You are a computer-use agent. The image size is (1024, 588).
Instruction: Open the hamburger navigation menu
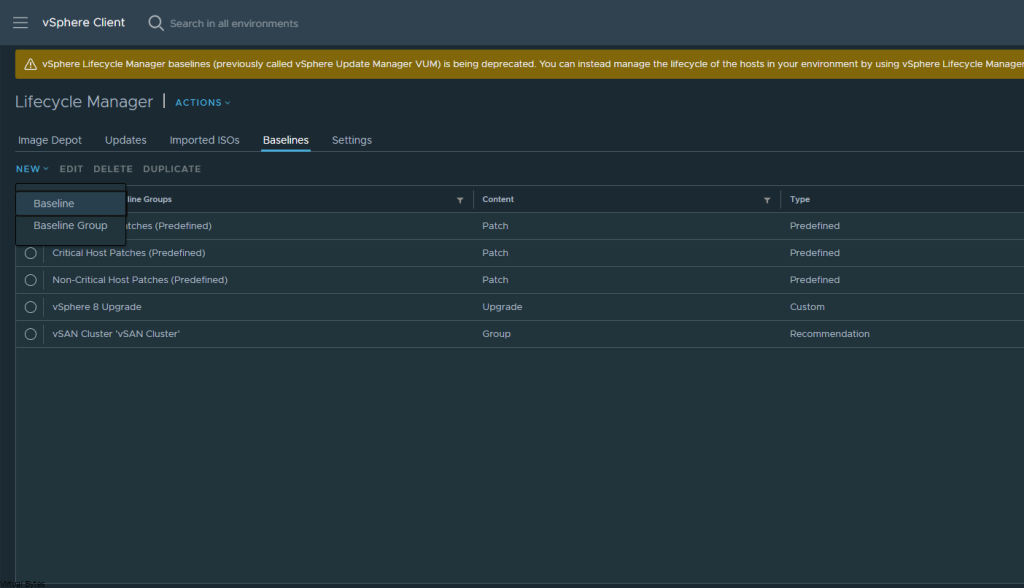(x=20, y=23)
